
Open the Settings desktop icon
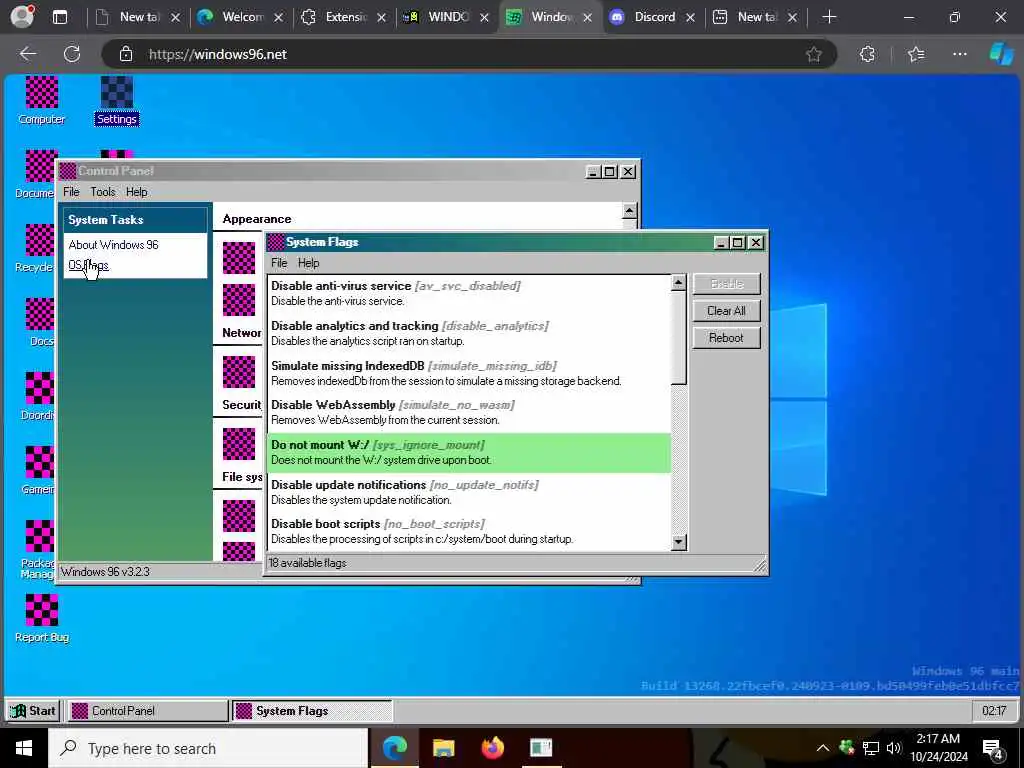point(117,100)
